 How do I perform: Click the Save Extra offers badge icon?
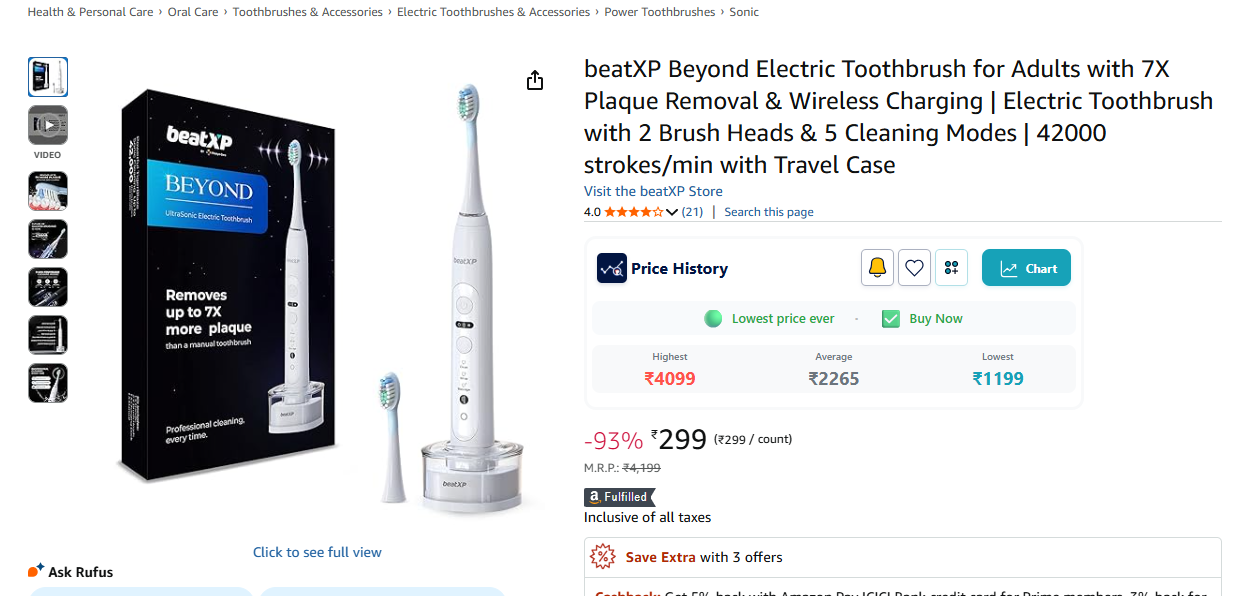[x=603, y=557]
